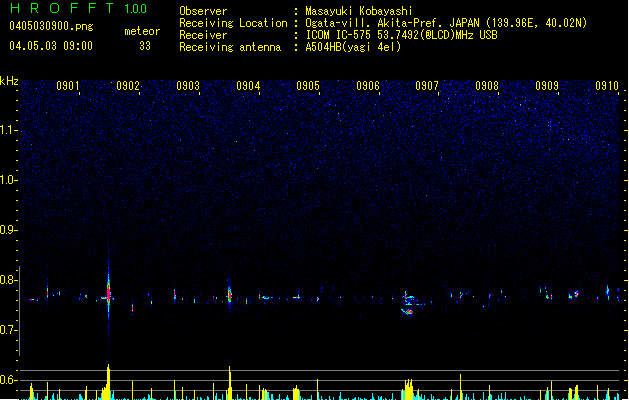Screen dimensions: 629x400
Task: Click the date stamp 04.05.03 09:00
Action: (x=51, y=46)
